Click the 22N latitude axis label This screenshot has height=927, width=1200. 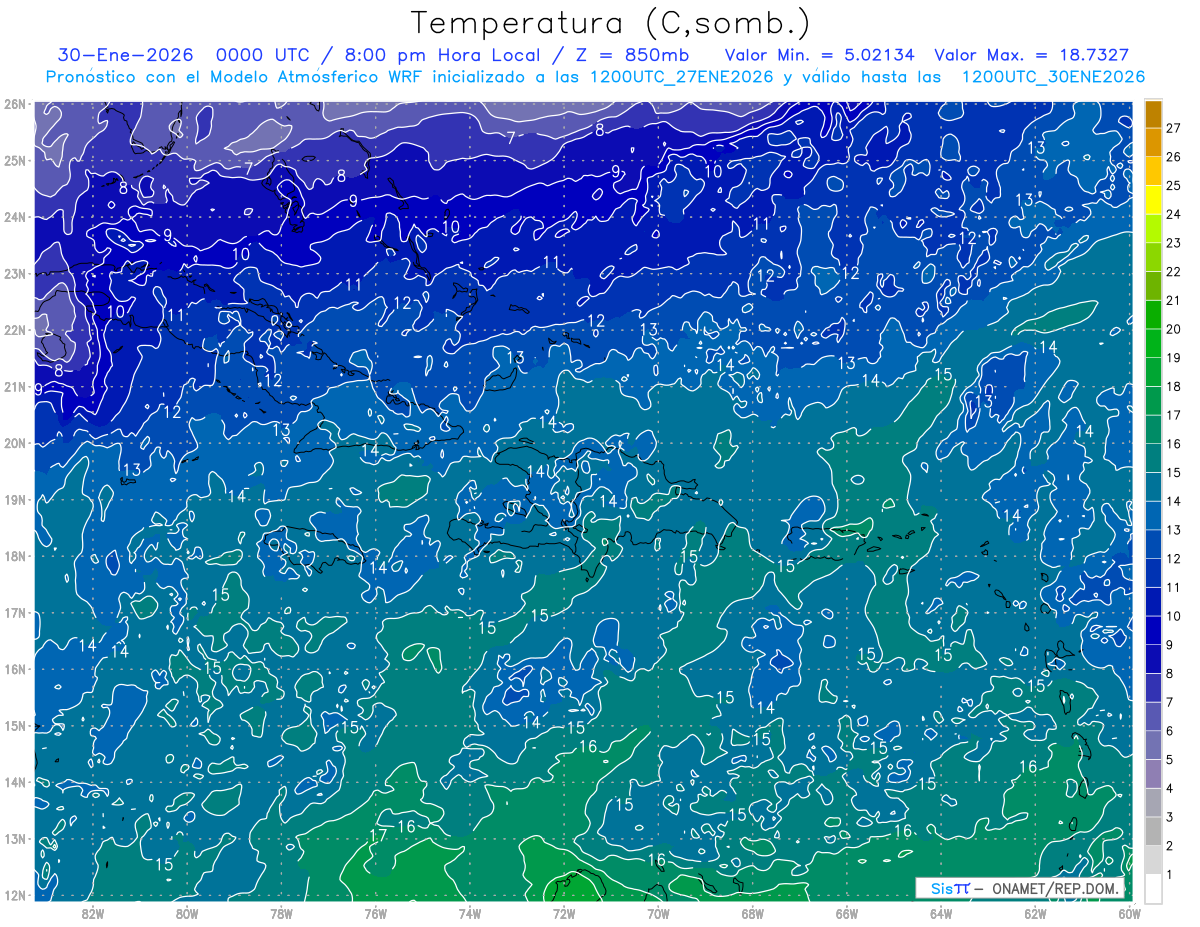(14, 330)
